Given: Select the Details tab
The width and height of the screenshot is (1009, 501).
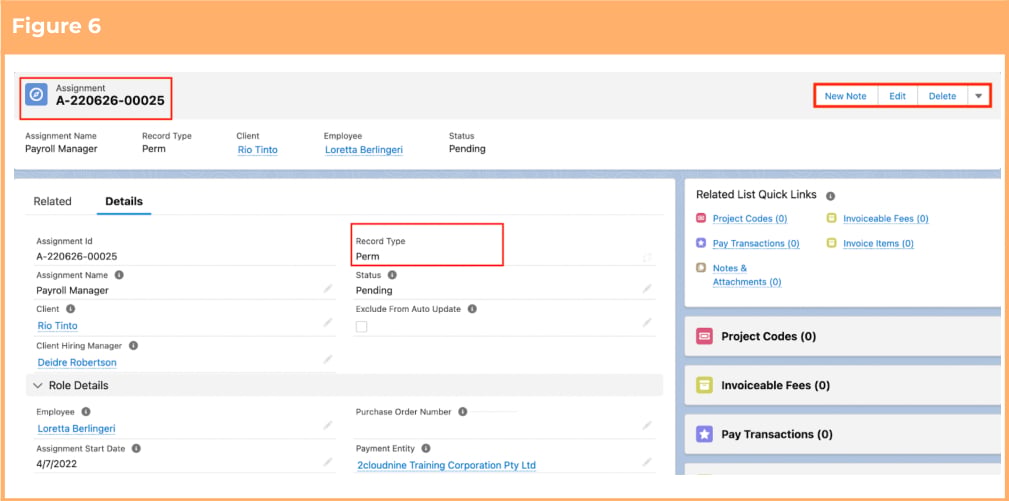Looking at the screenshot, I should click(x=124, y=201).
